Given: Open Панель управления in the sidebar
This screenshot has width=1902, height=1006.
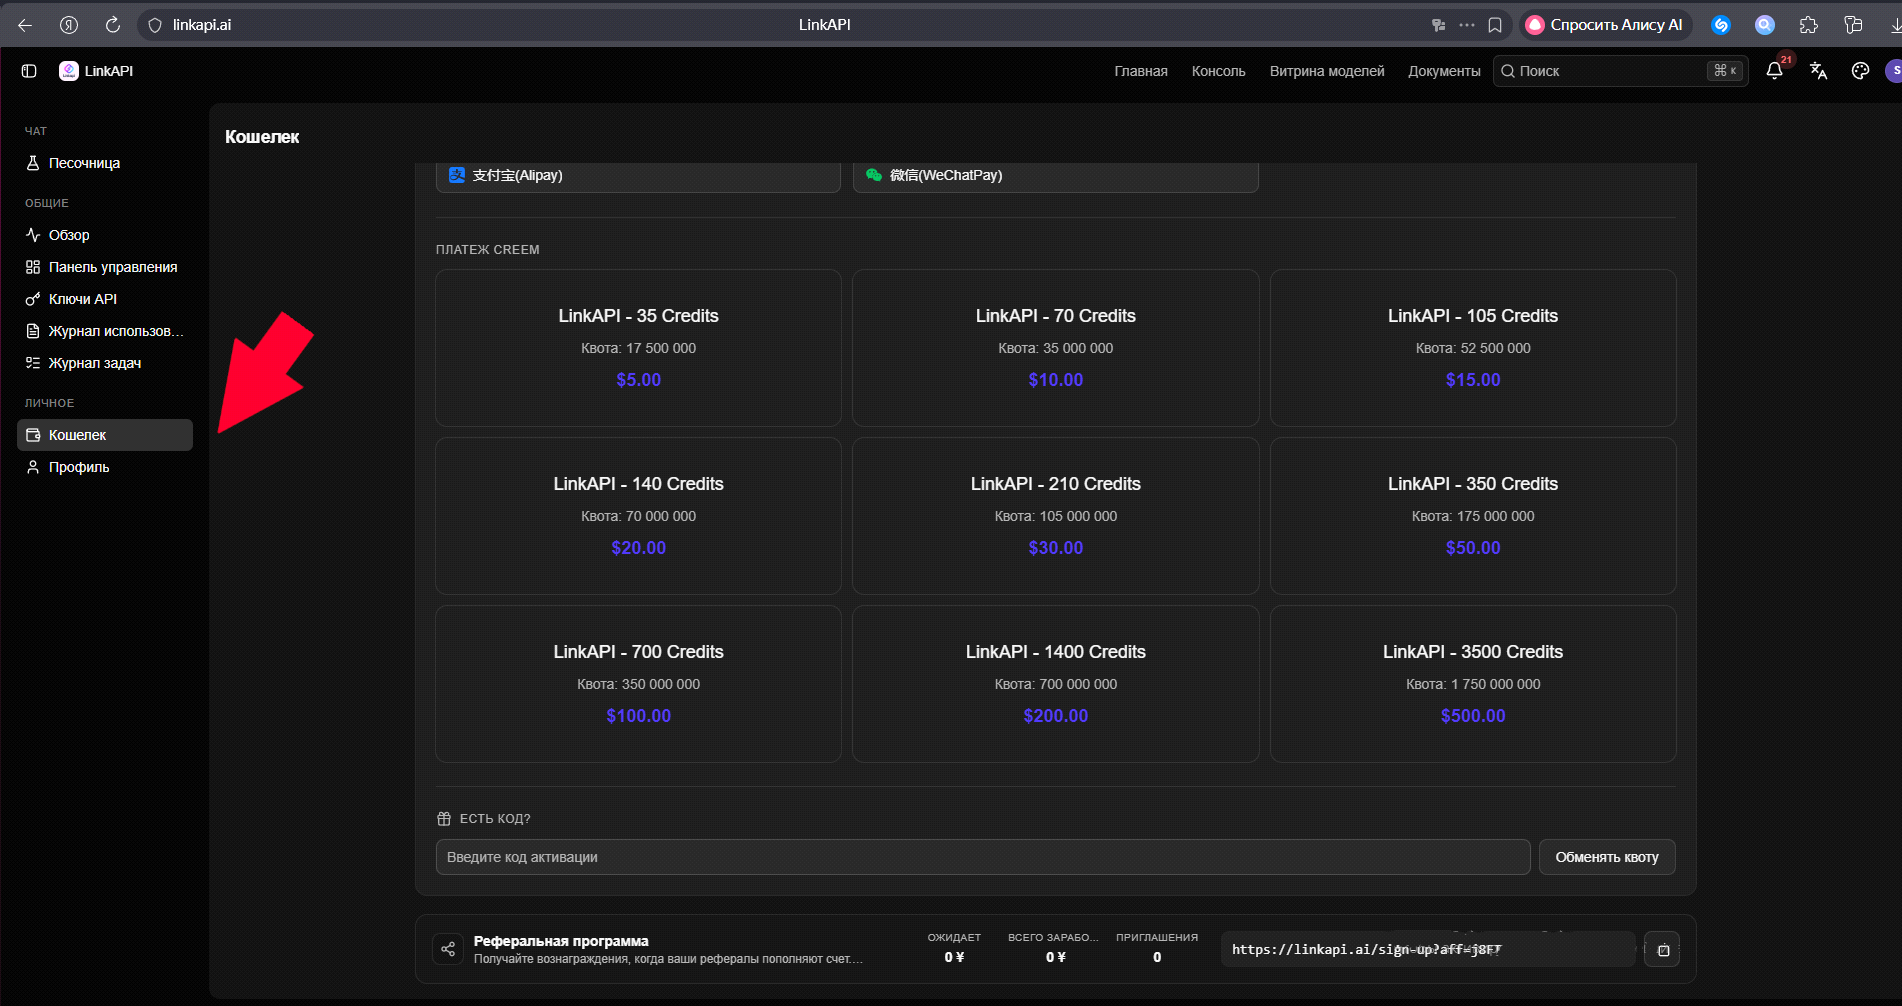Looking at the screenshot, I should point(105,267).
